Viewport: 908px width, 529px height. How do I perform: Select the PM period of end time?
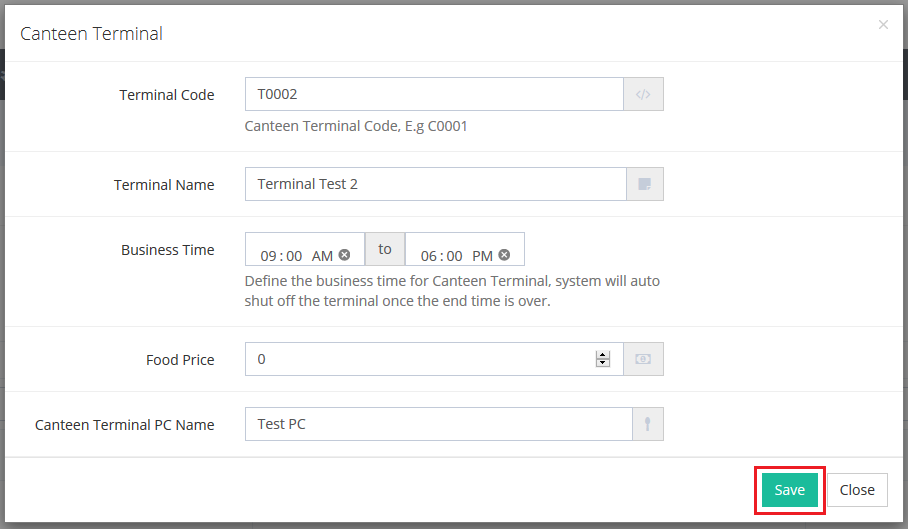[x=482, y=256]
